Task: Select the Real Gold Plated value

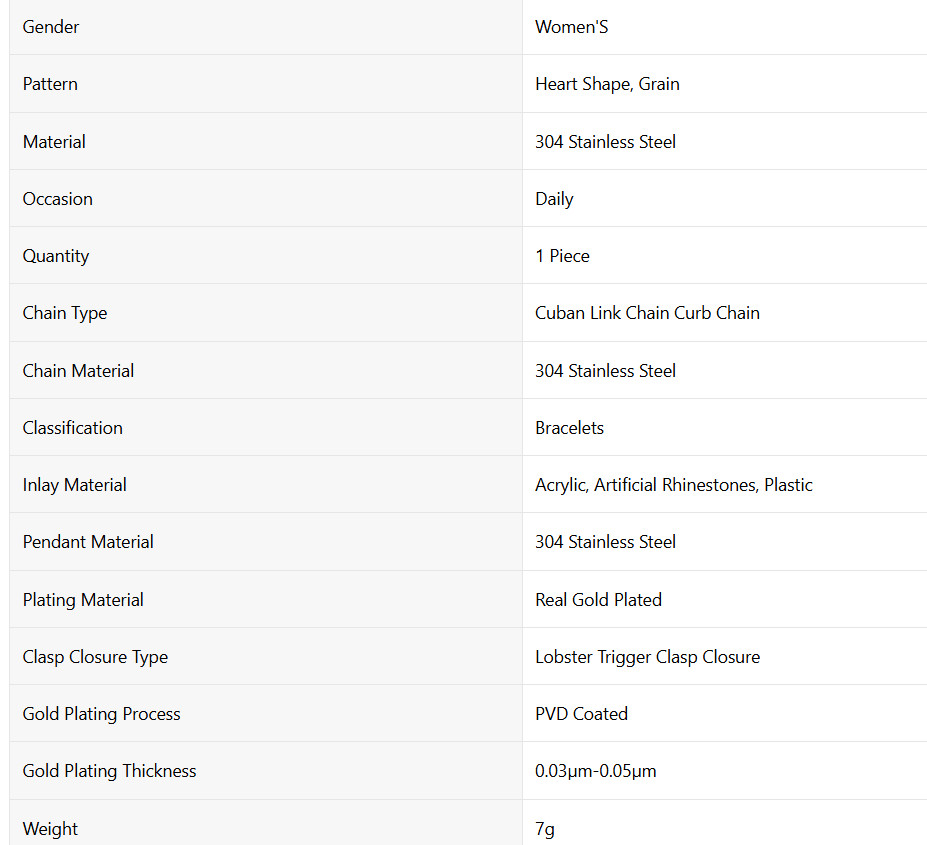Action: [598, 600]
